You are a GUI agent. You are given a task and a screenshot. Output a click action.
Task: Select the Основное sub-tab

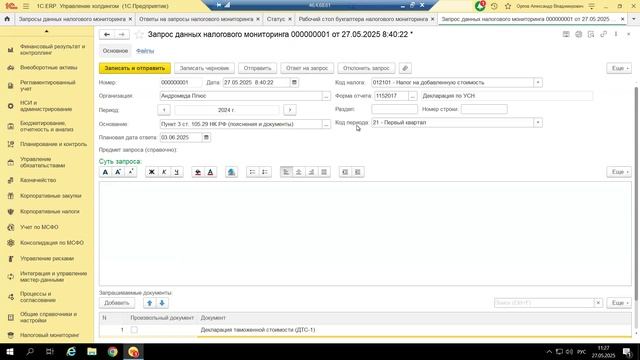pyautogui.click(x=115, y=51)
